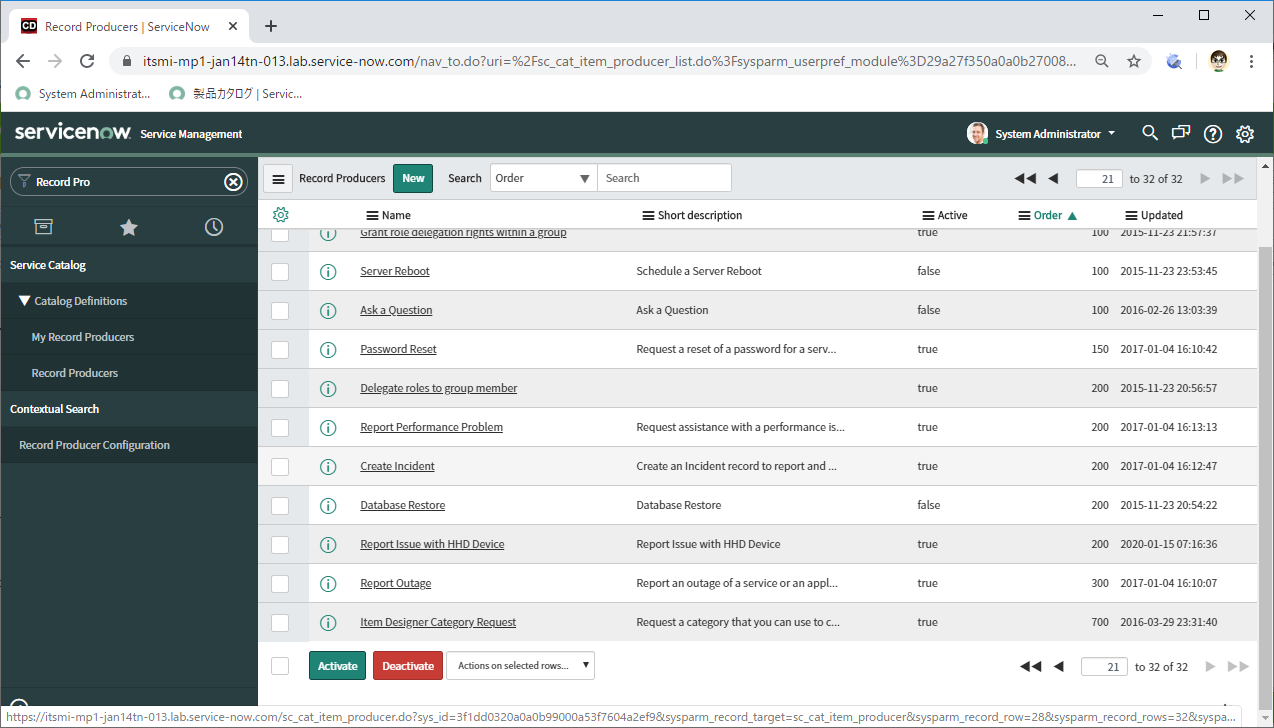Open Updated column header menu
This screenshot has height=728, width=1274.
1132,215
